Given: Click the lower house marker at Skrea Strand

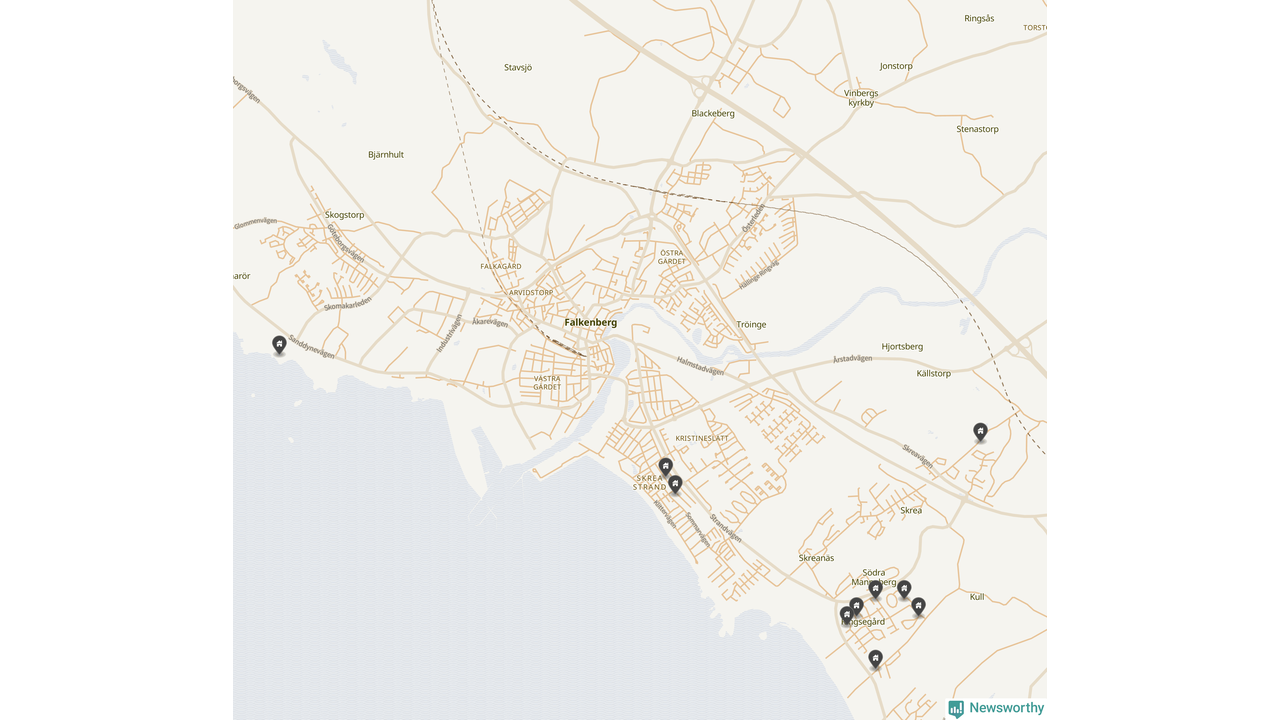Looking at the screenshot, I should click(675, 484).
